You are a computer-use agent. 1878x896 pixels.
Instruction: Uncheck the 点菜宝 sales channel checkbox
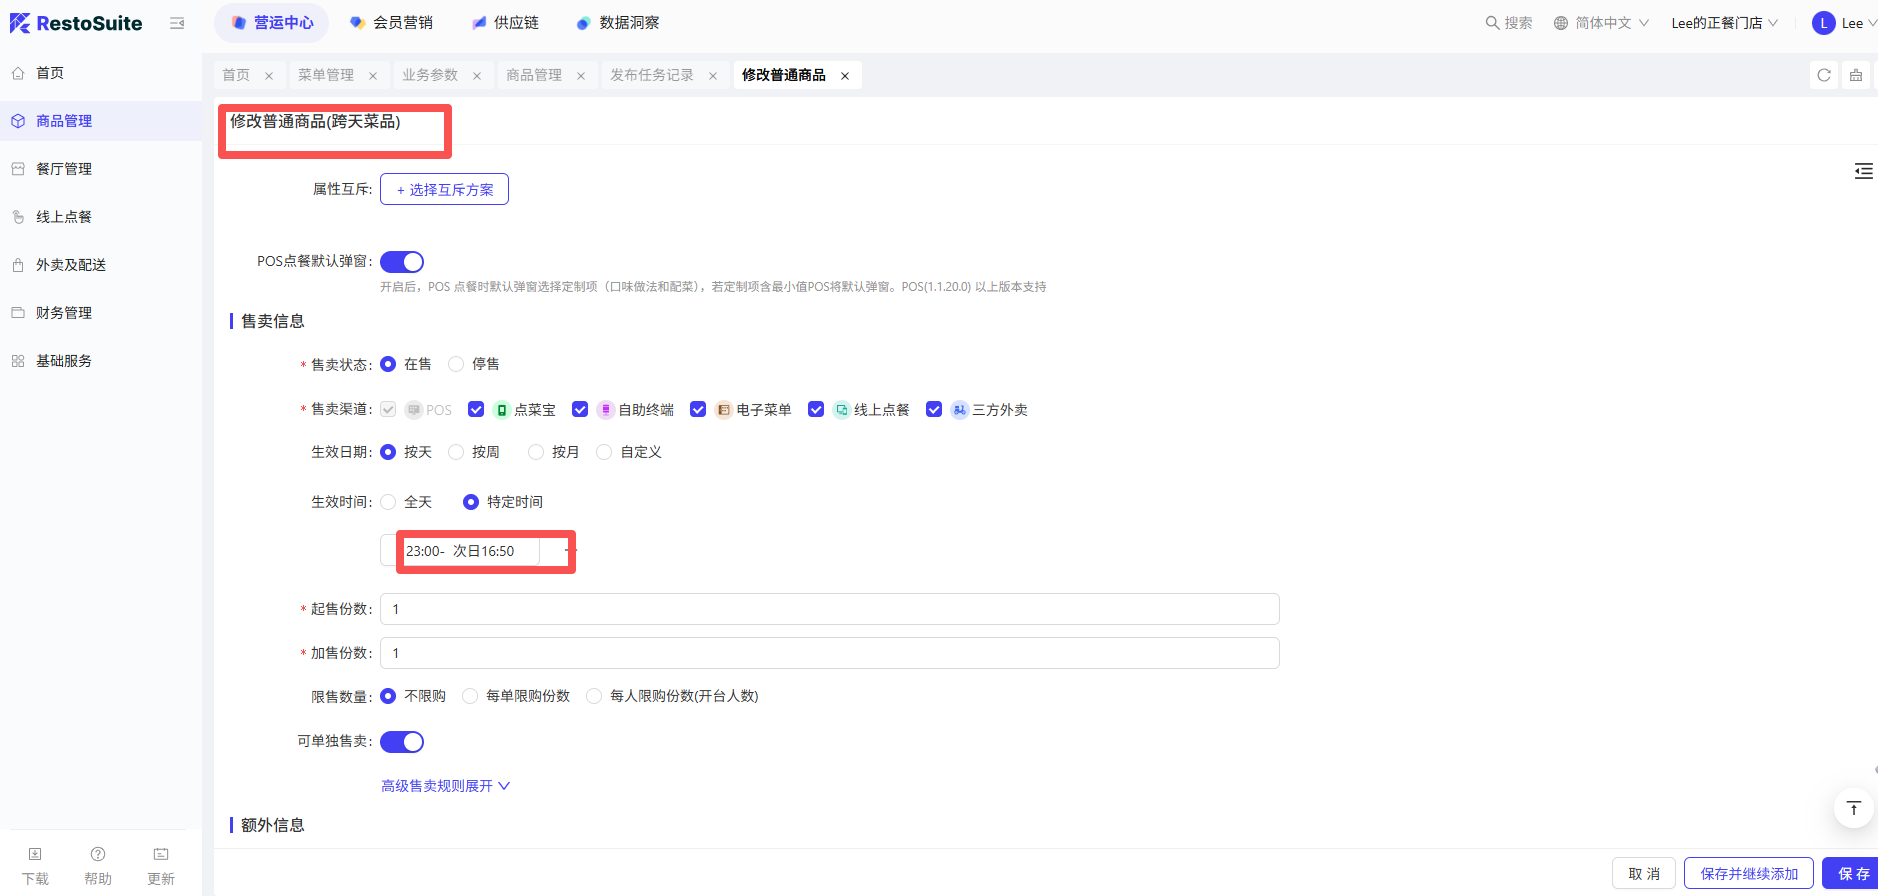click(x=476, y=409)
